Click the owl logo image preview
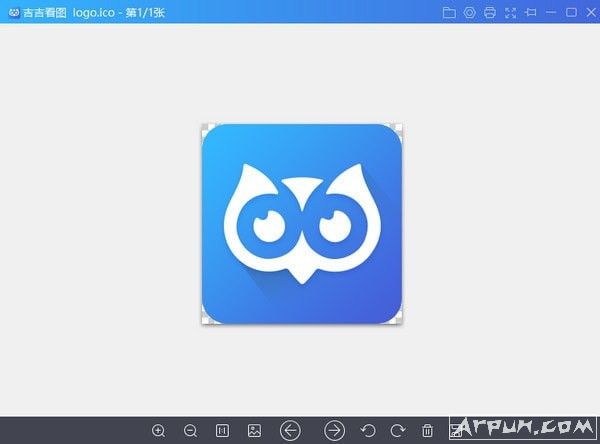Screen dimensions: 600x444 [302, 224]
